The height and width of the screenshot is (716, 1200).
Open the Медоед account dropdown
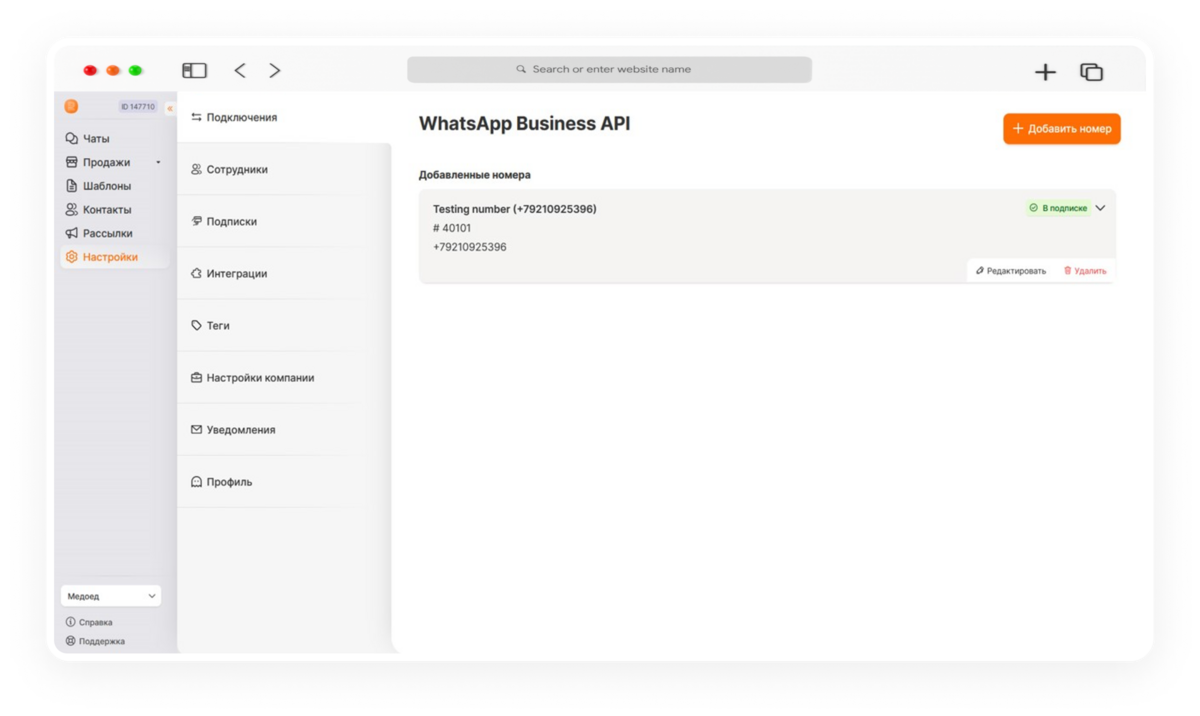(110, 596)
